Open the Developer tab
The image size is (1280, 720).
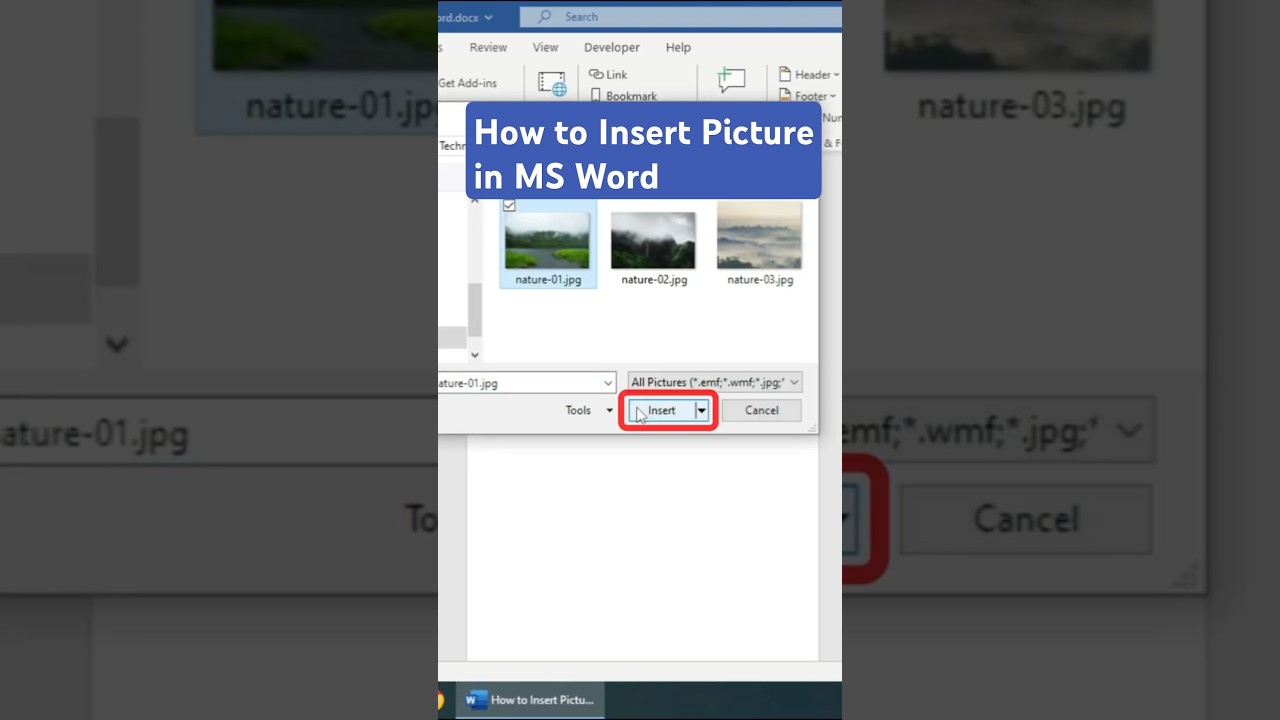point(612,47)
